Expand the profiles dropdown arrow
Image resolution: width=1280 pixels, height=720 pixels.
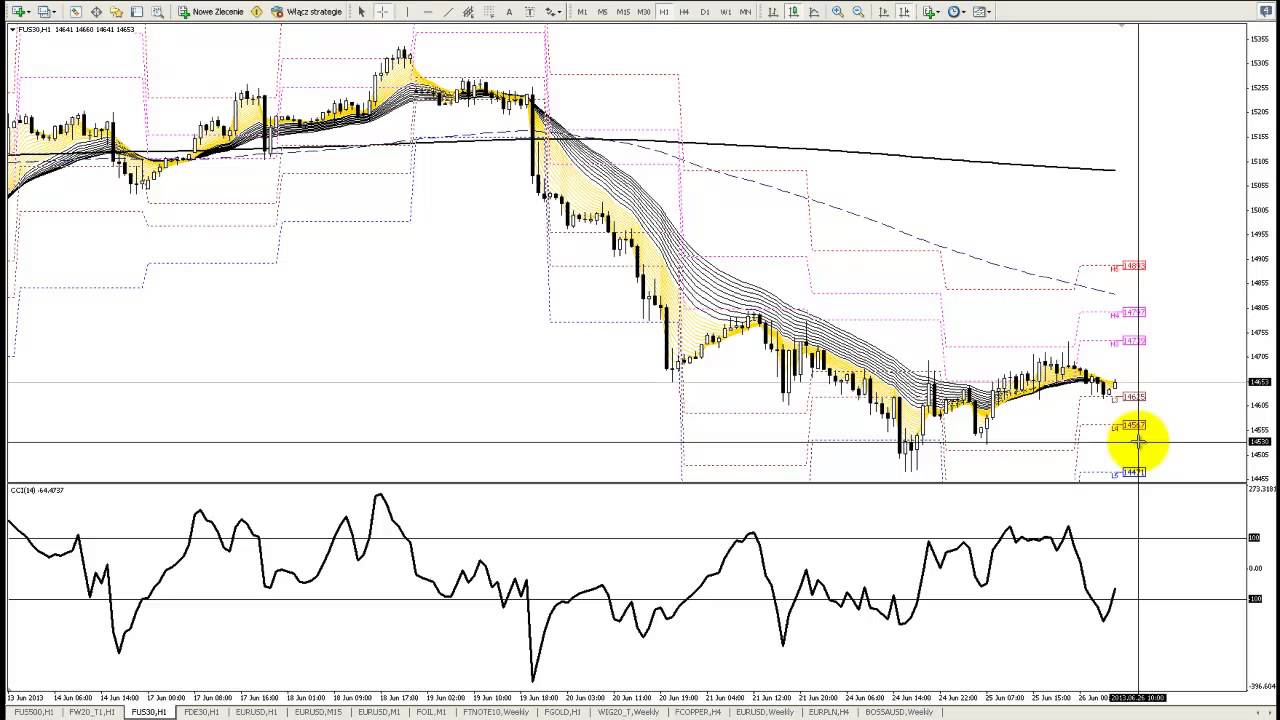coord(55,12)
